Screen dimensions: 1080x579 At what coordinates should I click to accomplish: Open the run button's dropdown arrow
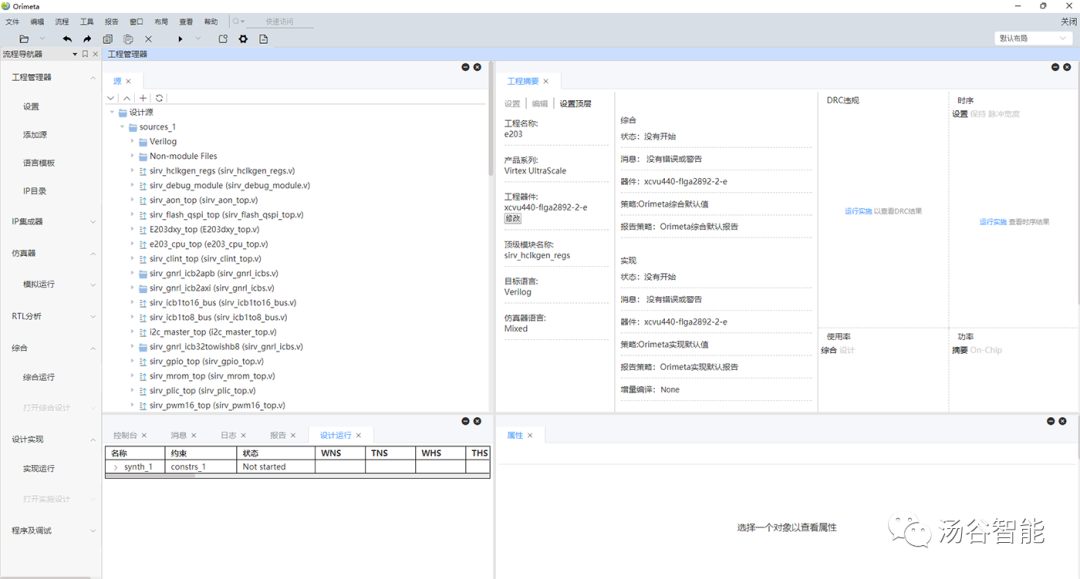coord(197,38)
